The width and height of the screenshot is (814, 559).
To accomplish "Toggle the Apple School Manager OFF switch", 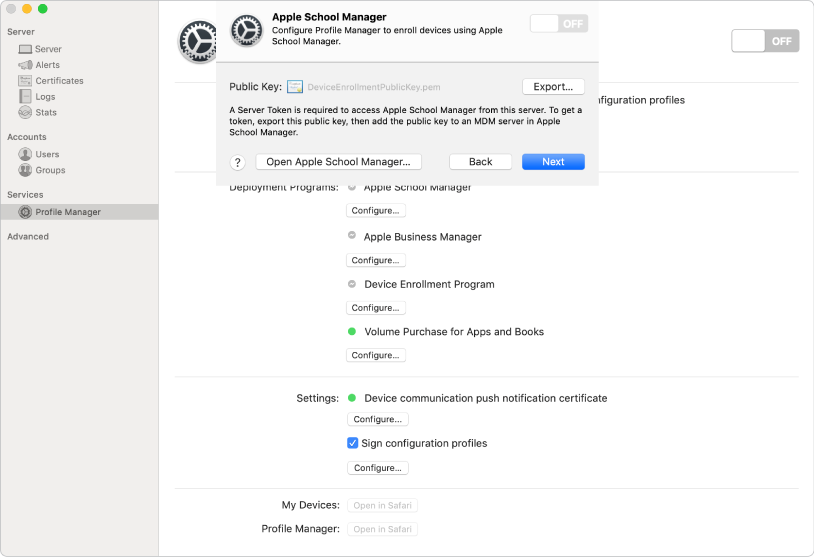I will (558, 23).
